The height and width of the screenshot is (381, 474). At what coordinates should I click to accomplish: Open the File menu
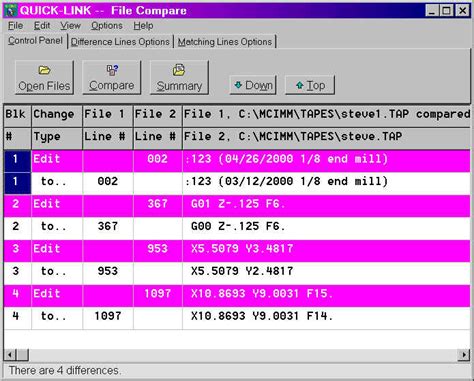pyautogui.click(x=15, y=26)
